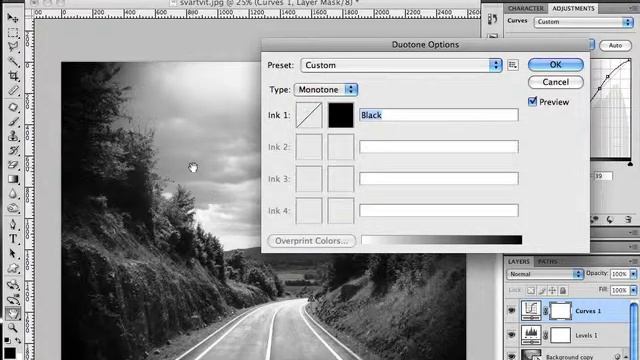Cancel the Duotone Options dialog
This screenshot has width=640, height=360.
pyautogui.click(x=556, y=82)
